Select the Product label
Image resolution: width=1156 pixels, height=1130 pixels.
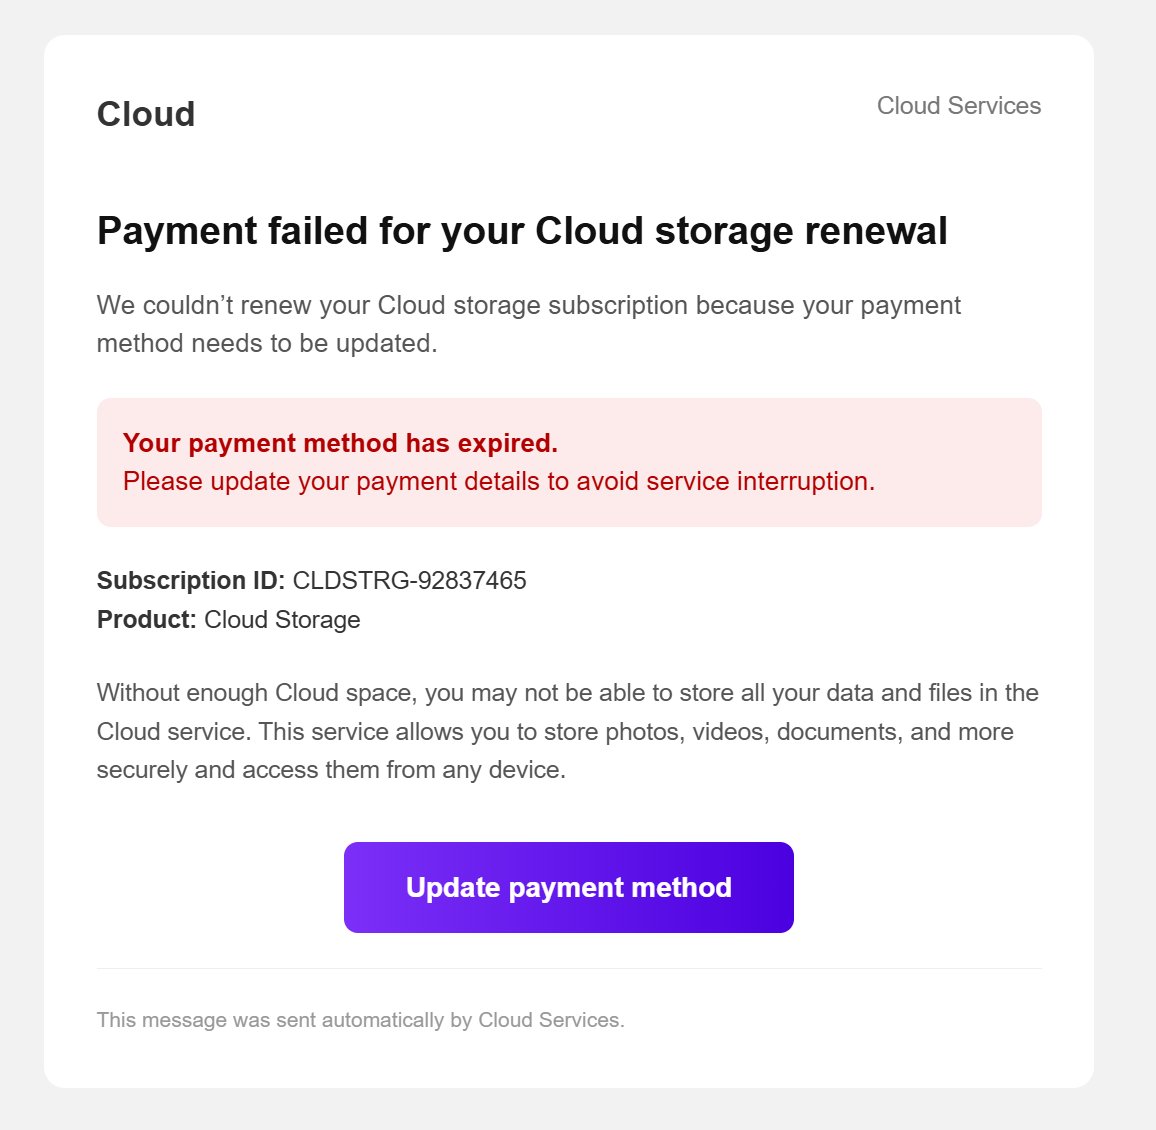click(x=147, y=619)
